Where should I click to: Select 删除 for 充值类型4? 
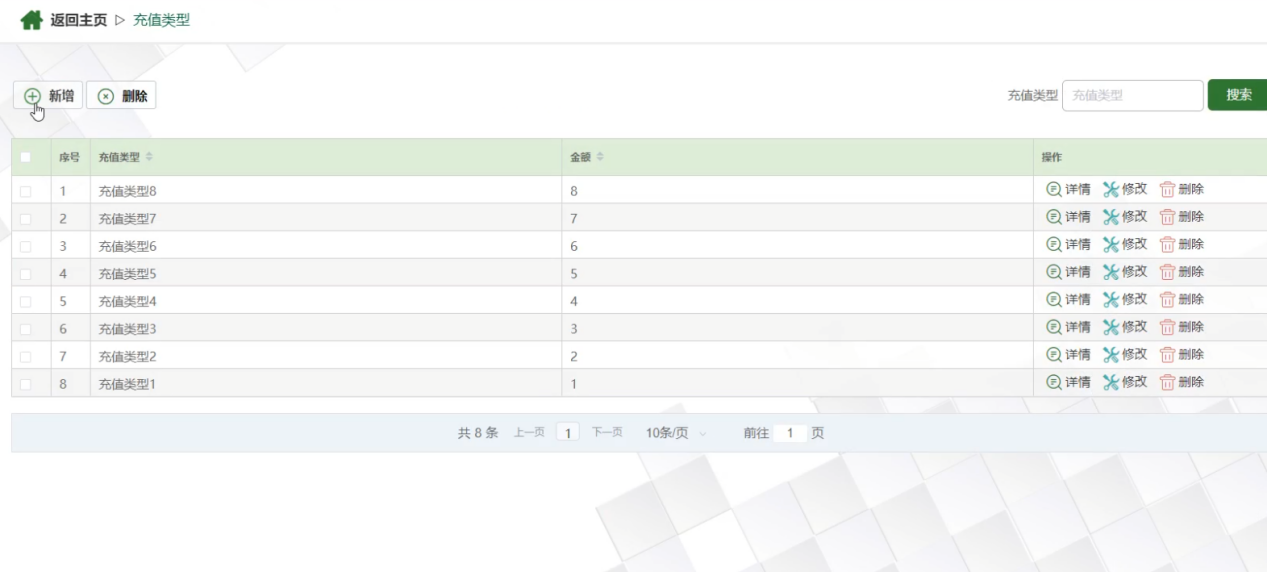[x=1182, y=299]
